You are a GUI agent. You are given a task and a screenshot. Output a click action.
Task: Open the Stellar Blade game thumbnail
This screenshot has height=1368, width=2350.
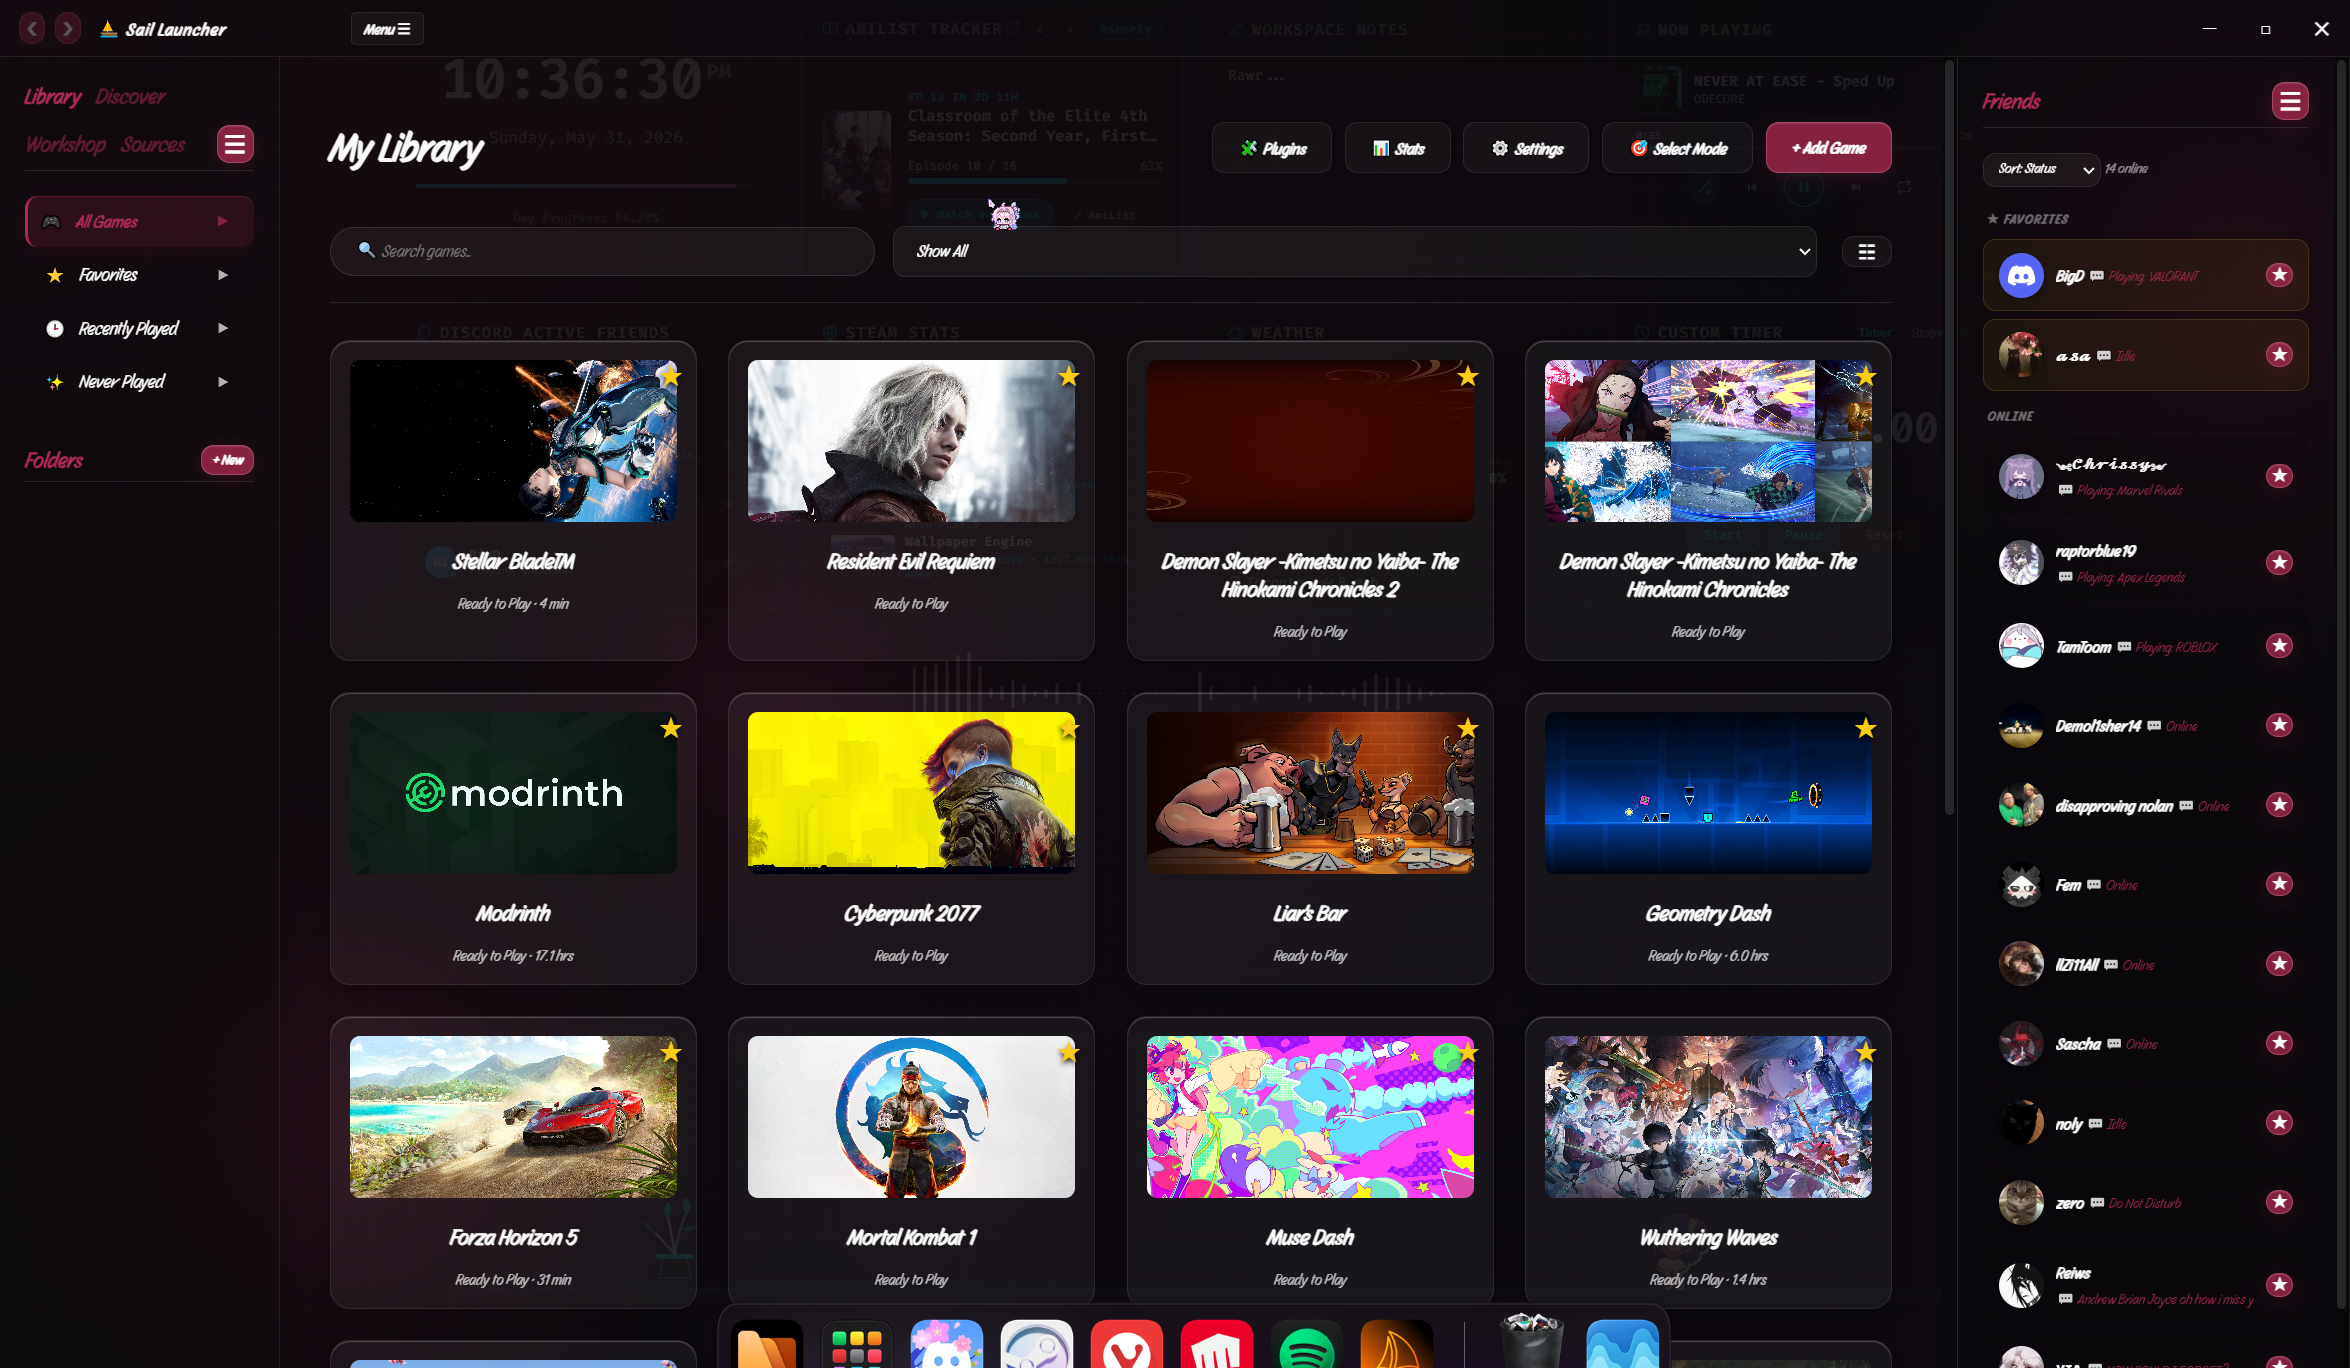click(513, 441)
